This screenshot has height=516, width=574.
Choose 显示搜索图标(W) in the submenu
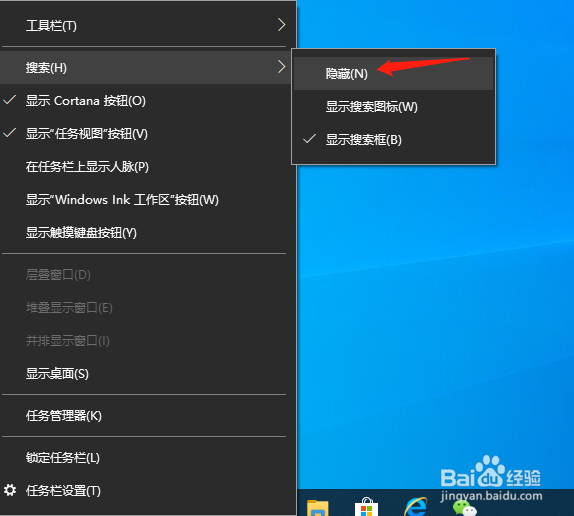394,107
